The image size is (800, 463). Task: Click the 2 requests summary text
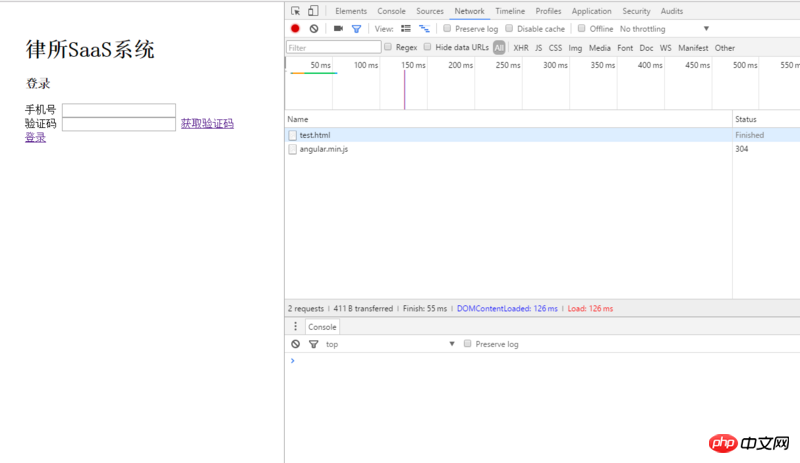click(x=306, y=308)
